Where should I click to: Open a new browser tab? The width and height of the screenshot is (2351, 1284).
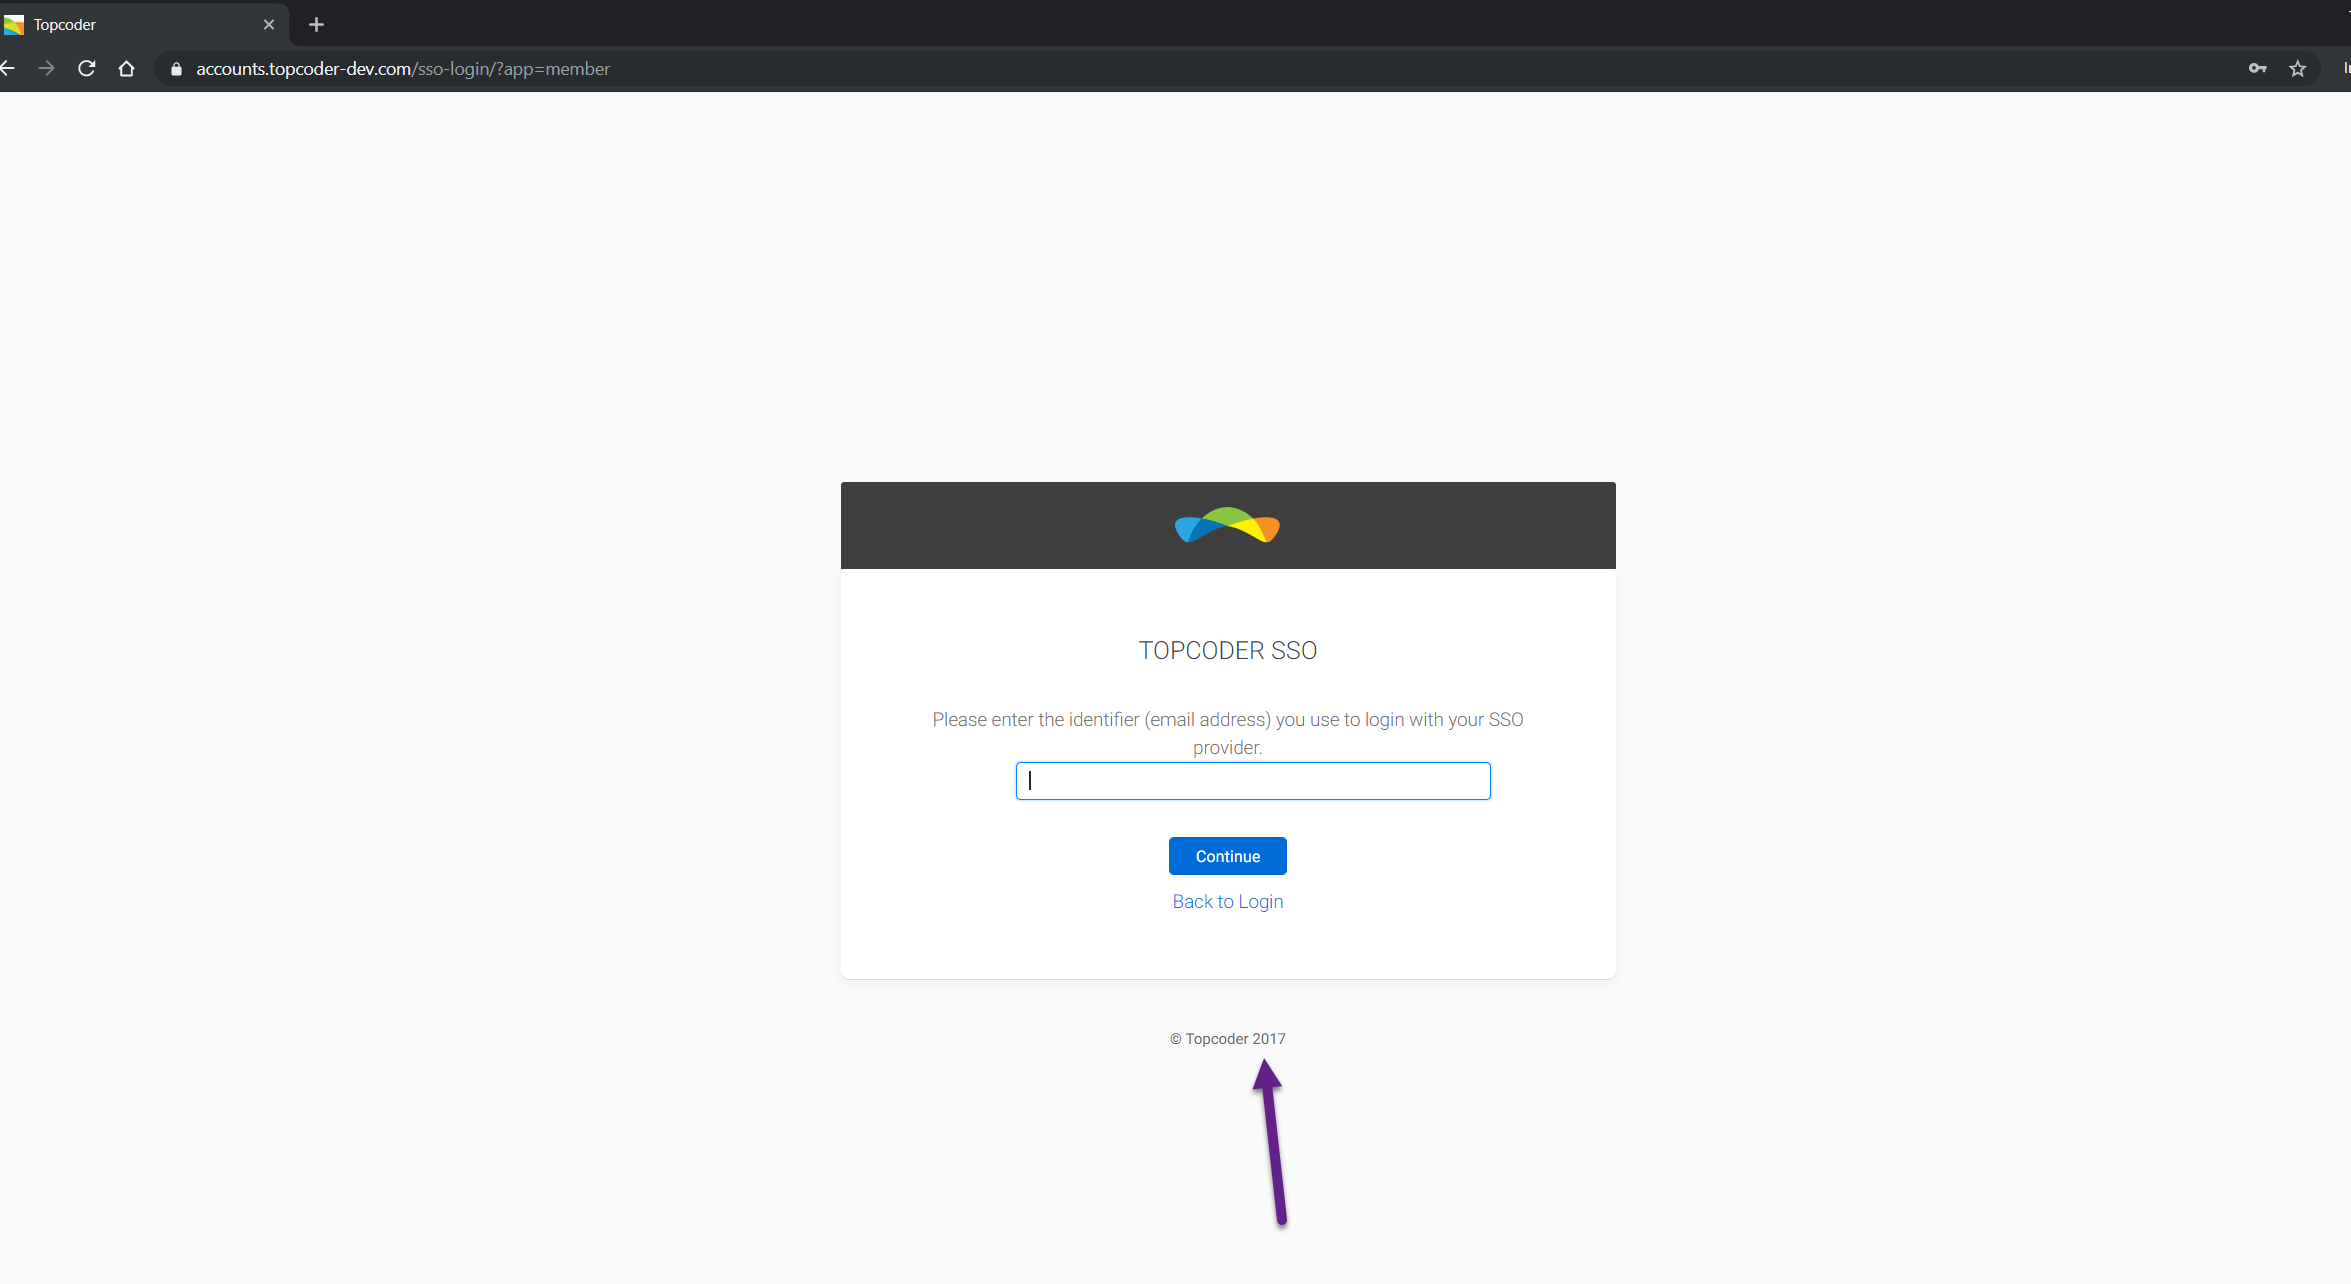(316, 25)
